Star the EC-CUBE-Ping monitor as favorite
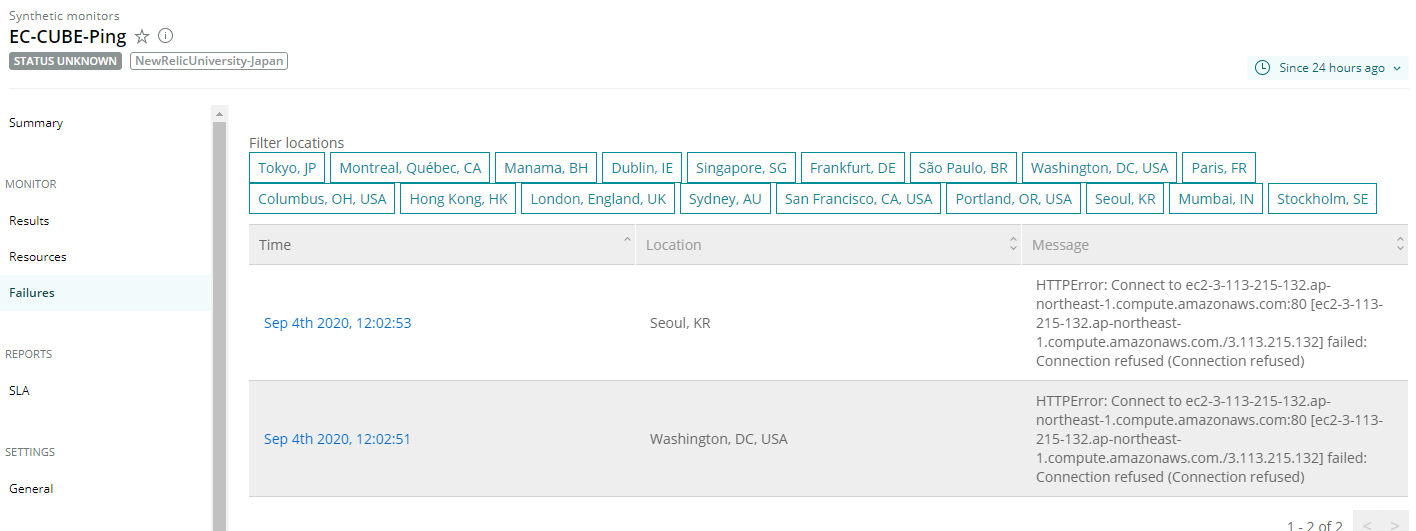The height and width of the screenshot is (531, 1416). (142, 36)
